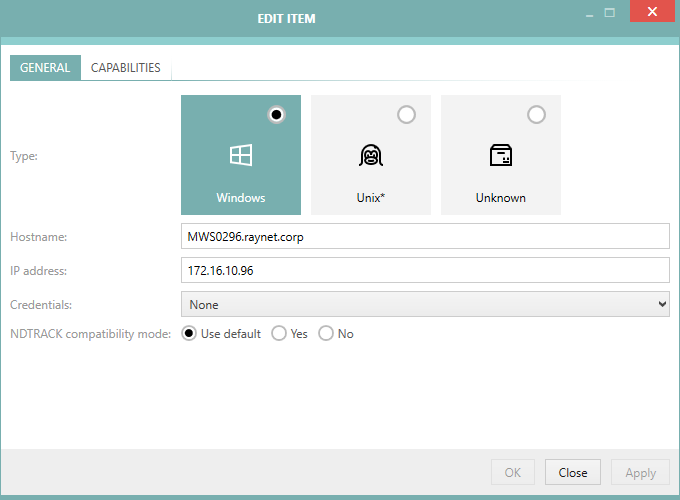Set NDTRACK compatibility to Use default
The image size is (680, 500).
coord(189,334)
